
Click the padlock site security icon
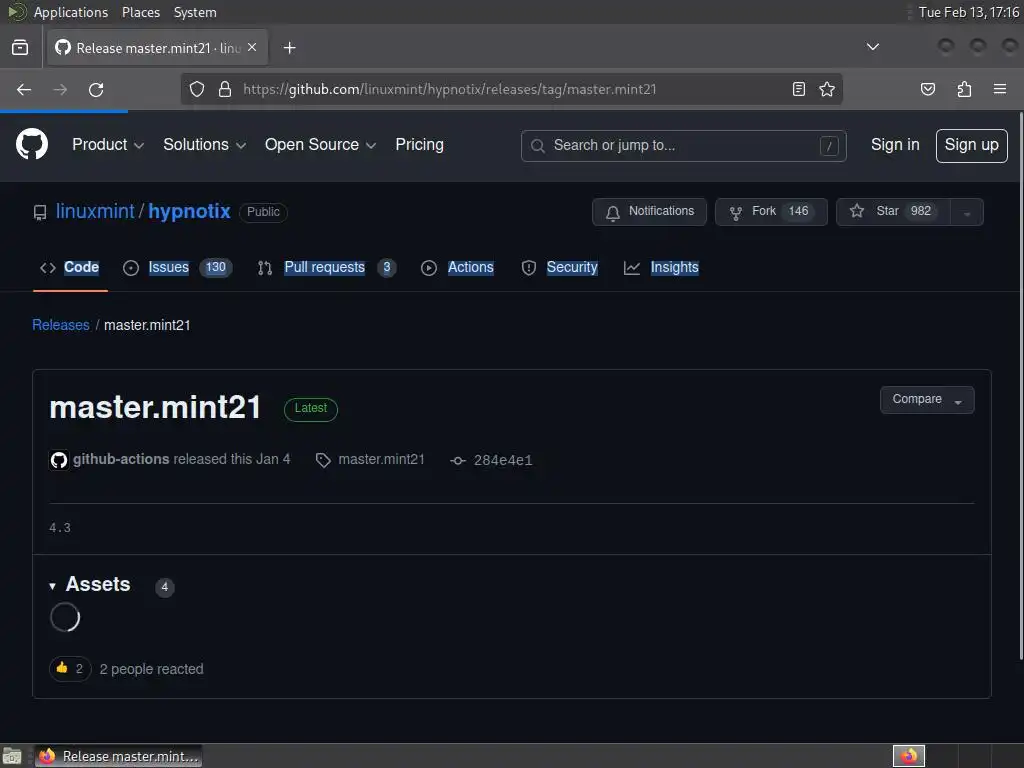225,89
